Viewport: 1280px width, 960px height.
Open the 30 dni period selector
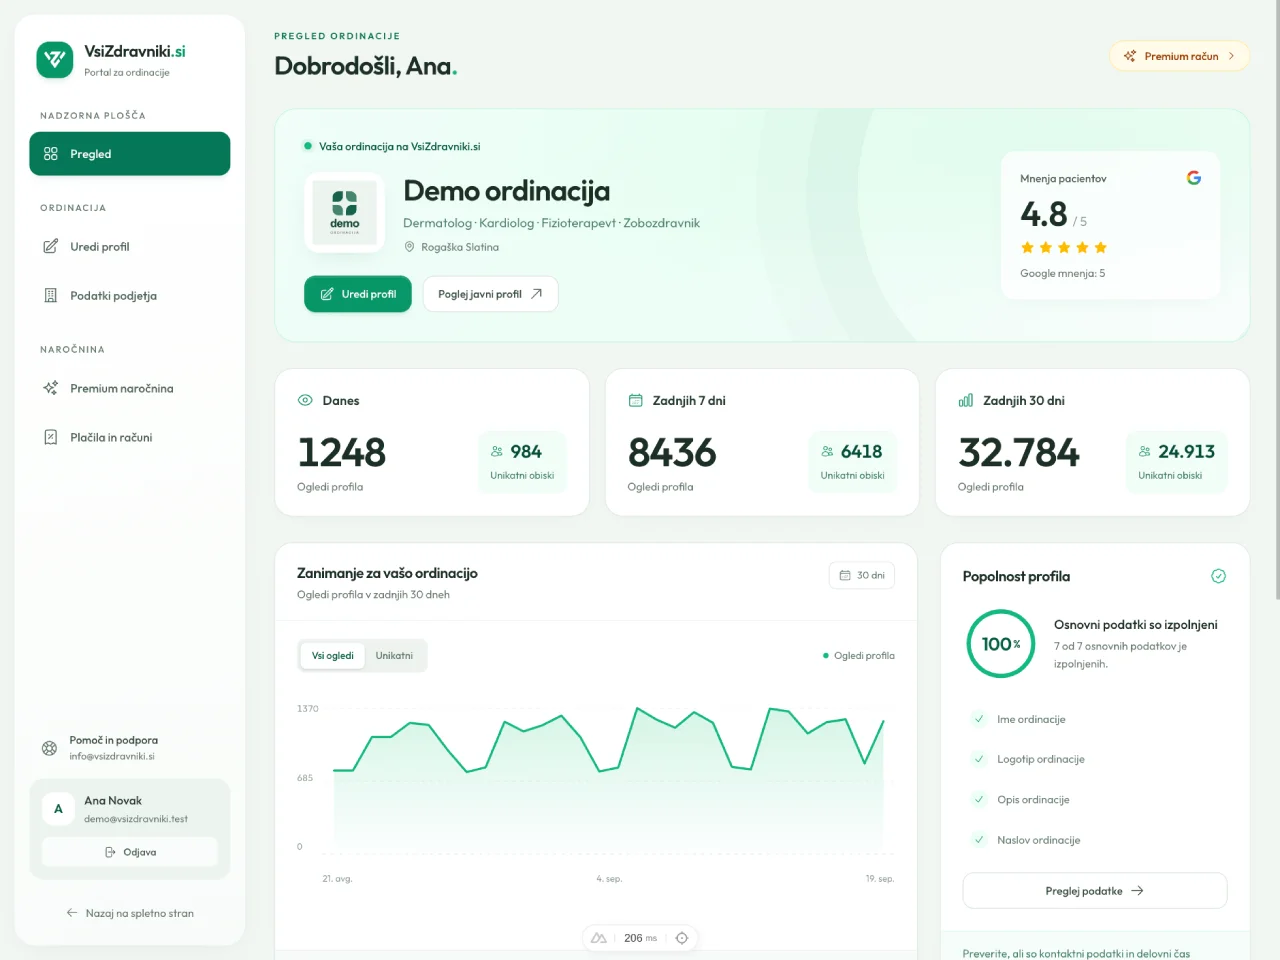862,575
